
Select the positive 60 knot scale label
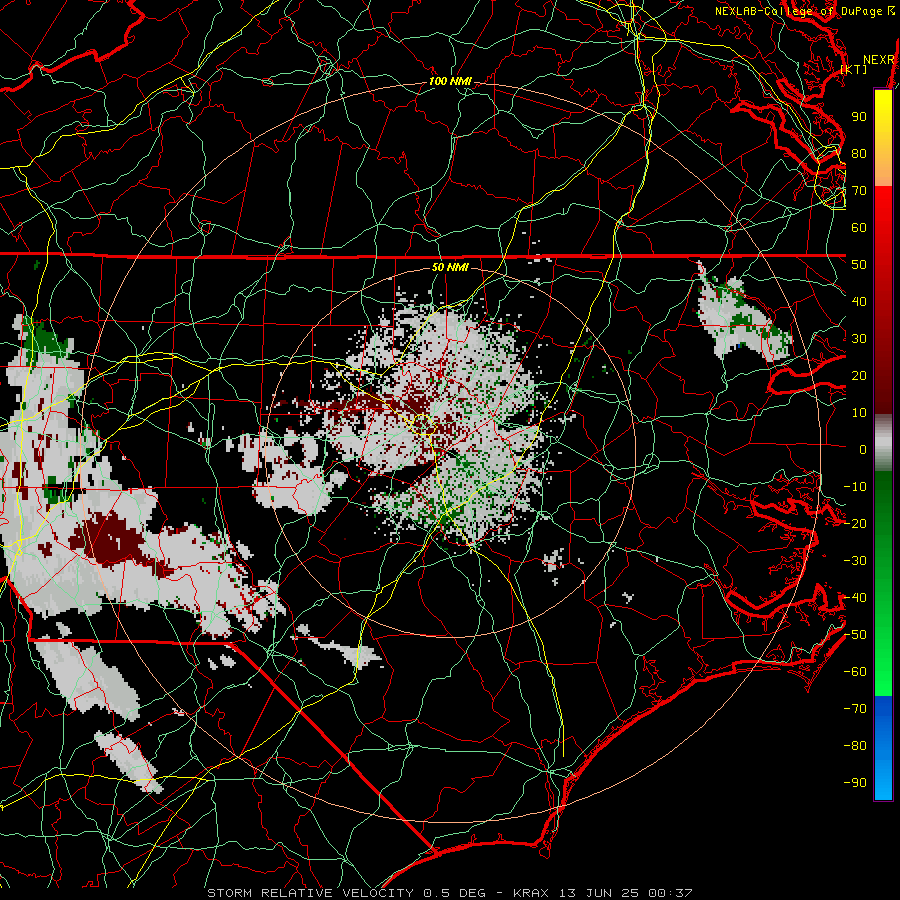point(859,228)
